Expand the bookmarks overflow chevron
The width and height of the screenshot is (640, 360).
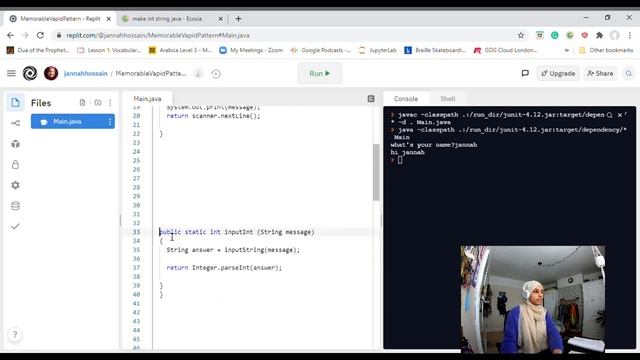click(567, 50)
